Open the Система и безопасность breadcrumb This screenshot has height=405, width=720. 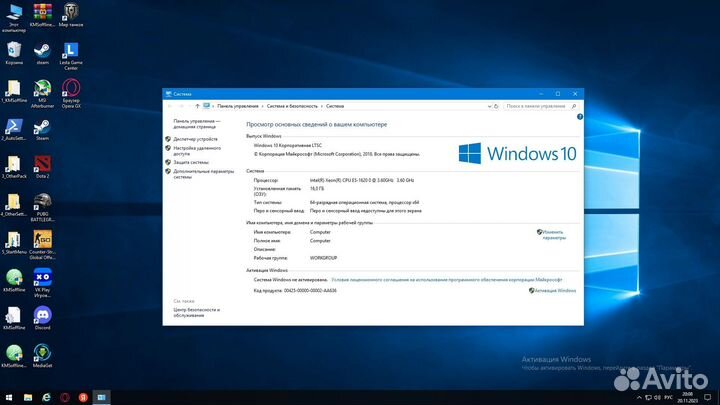(292, 106)
